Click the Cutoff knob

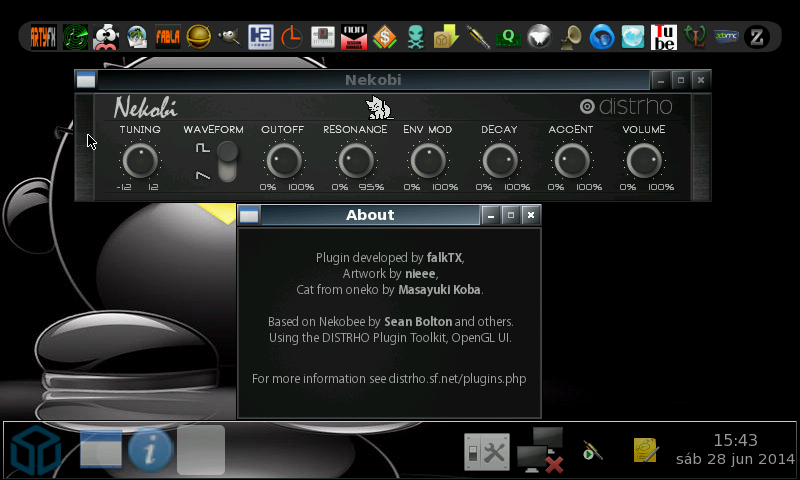coord(284,160)
